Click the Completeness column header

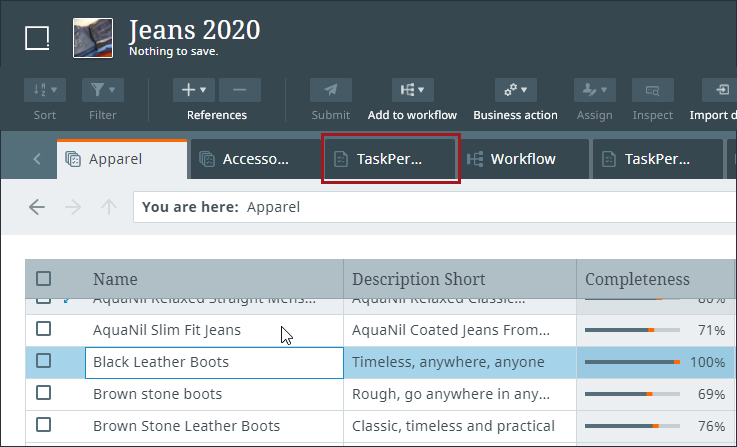(x=637, y=279)
